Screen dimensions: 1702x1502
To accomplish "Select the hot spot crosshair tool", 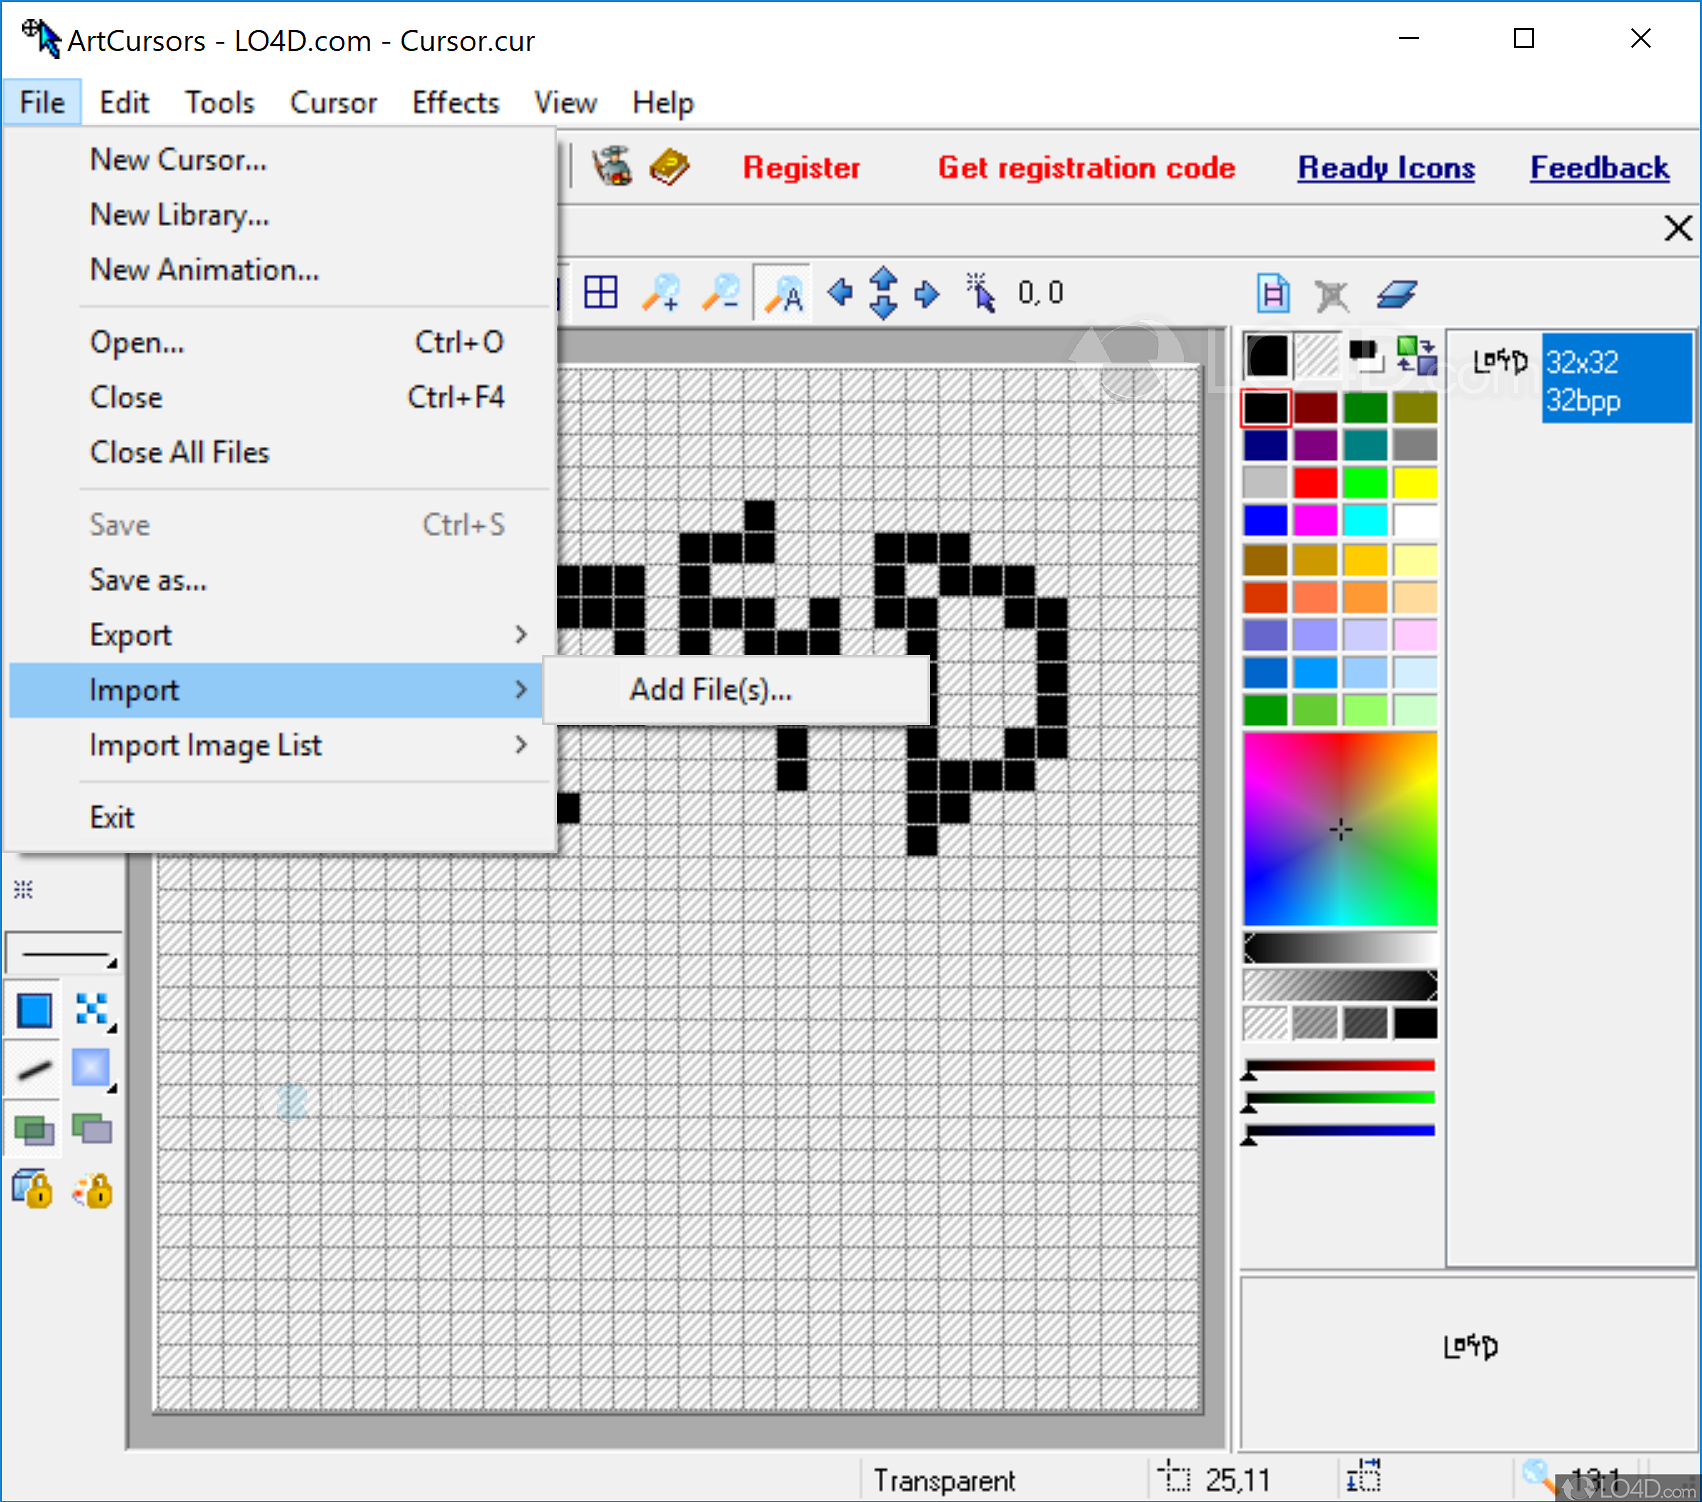I will [981, 292].
